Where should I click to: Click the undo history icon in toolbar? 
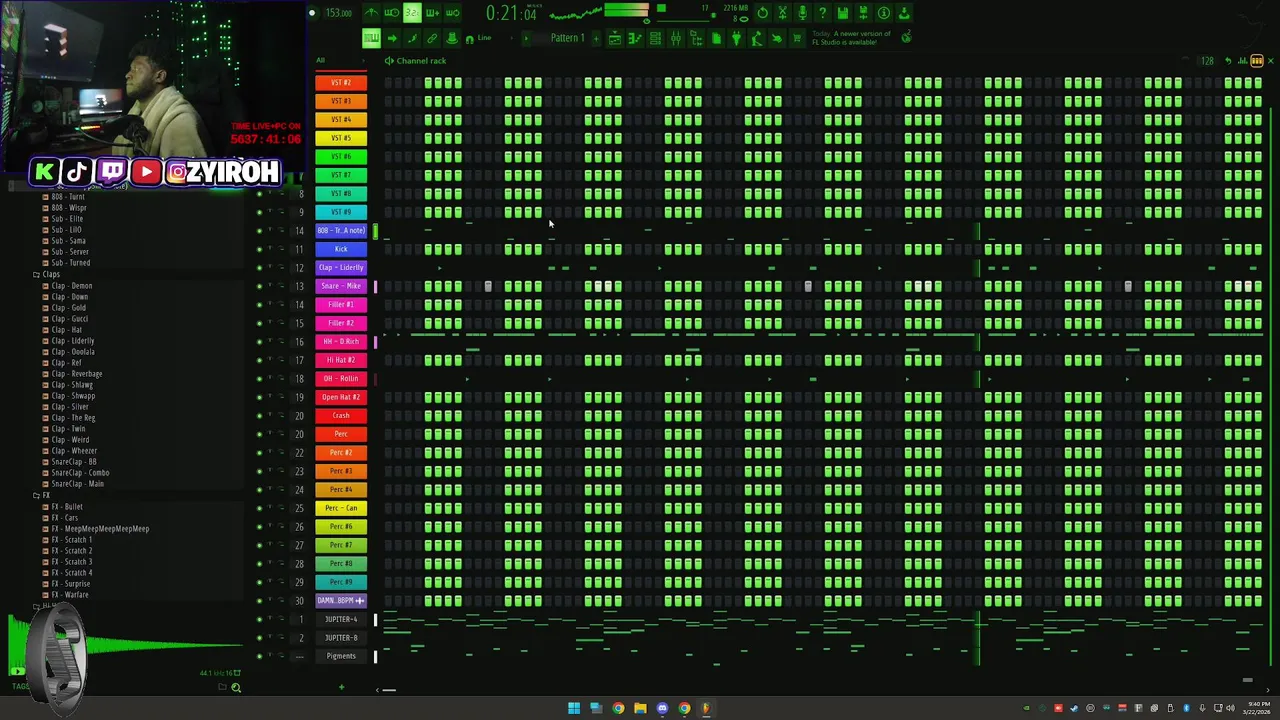click(x=762, y=13)
